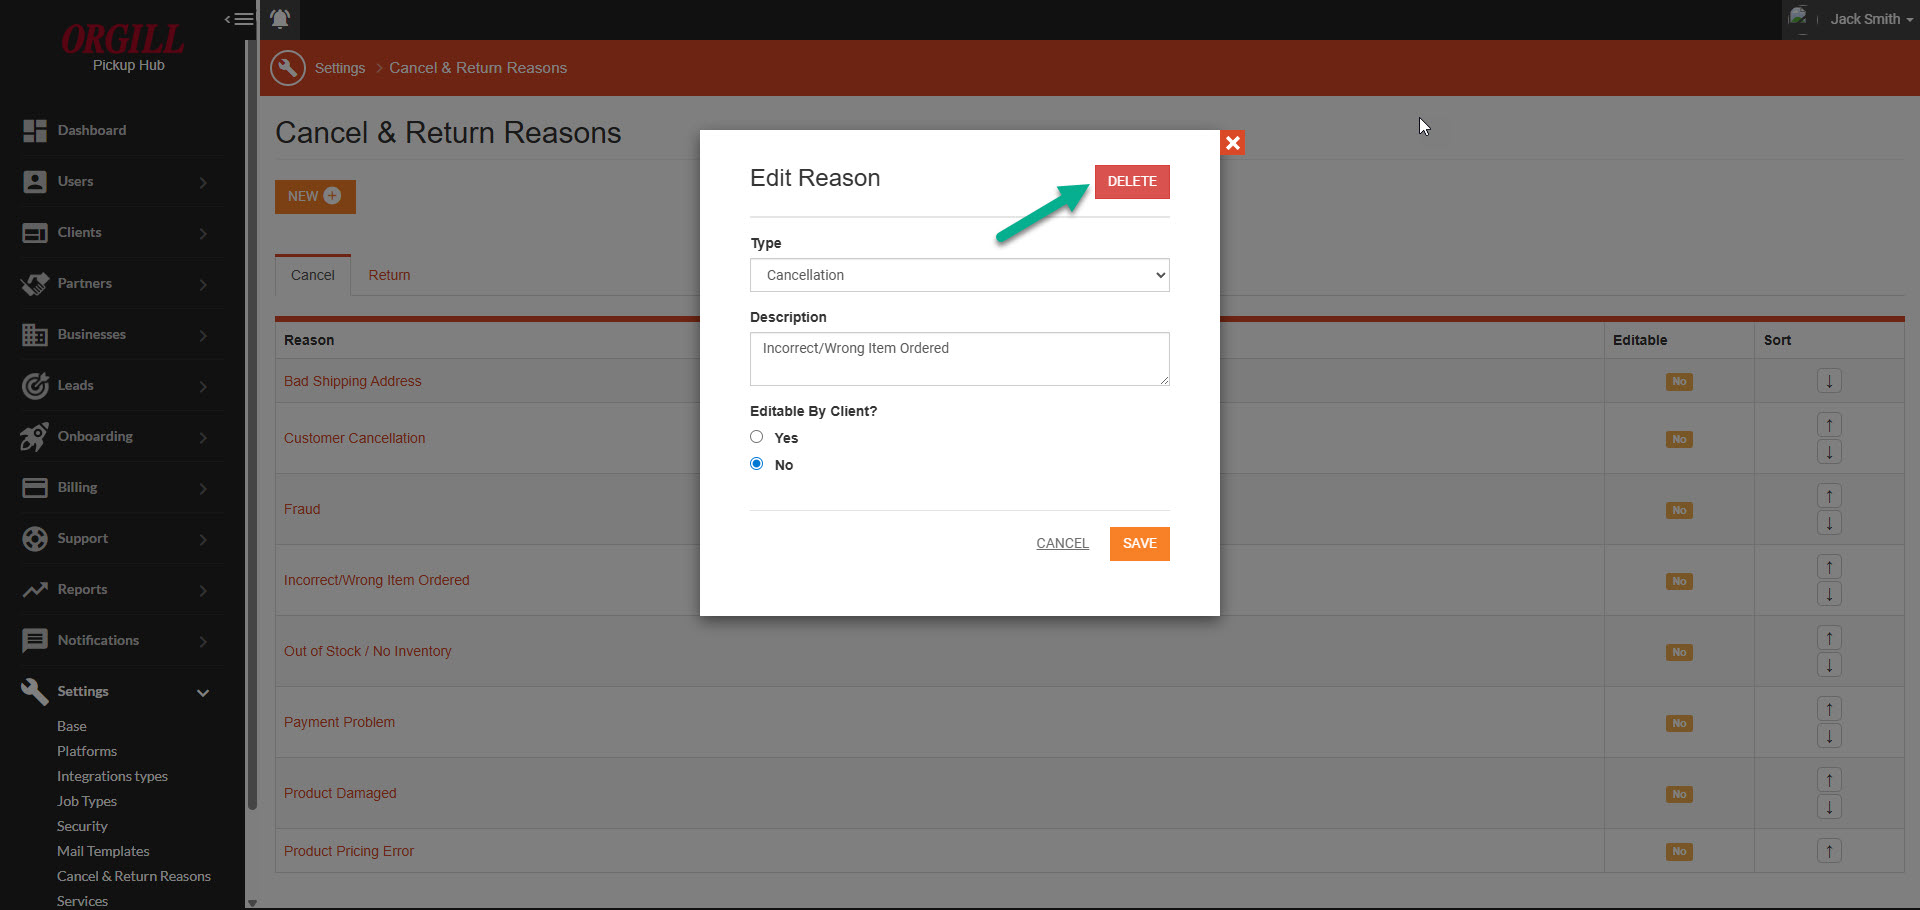The image size is (1920, 910).
Task: Expand the Leads menu chevron
Action: tap(203, 386)
